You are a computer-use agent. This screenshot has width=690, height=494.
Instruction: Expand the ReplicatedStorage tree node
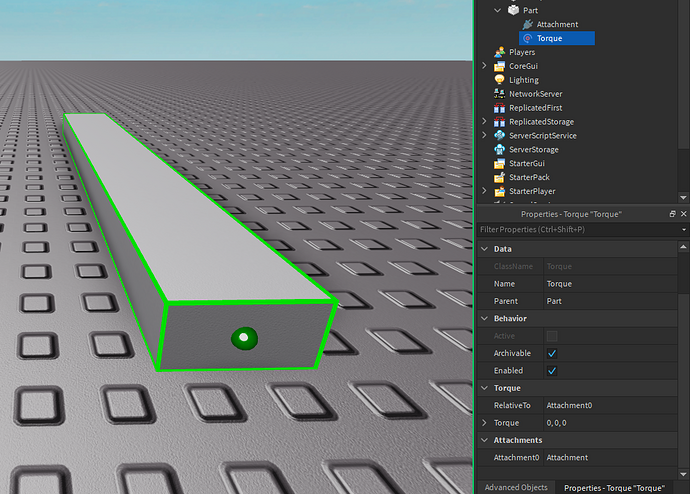[x=484, y=121]
